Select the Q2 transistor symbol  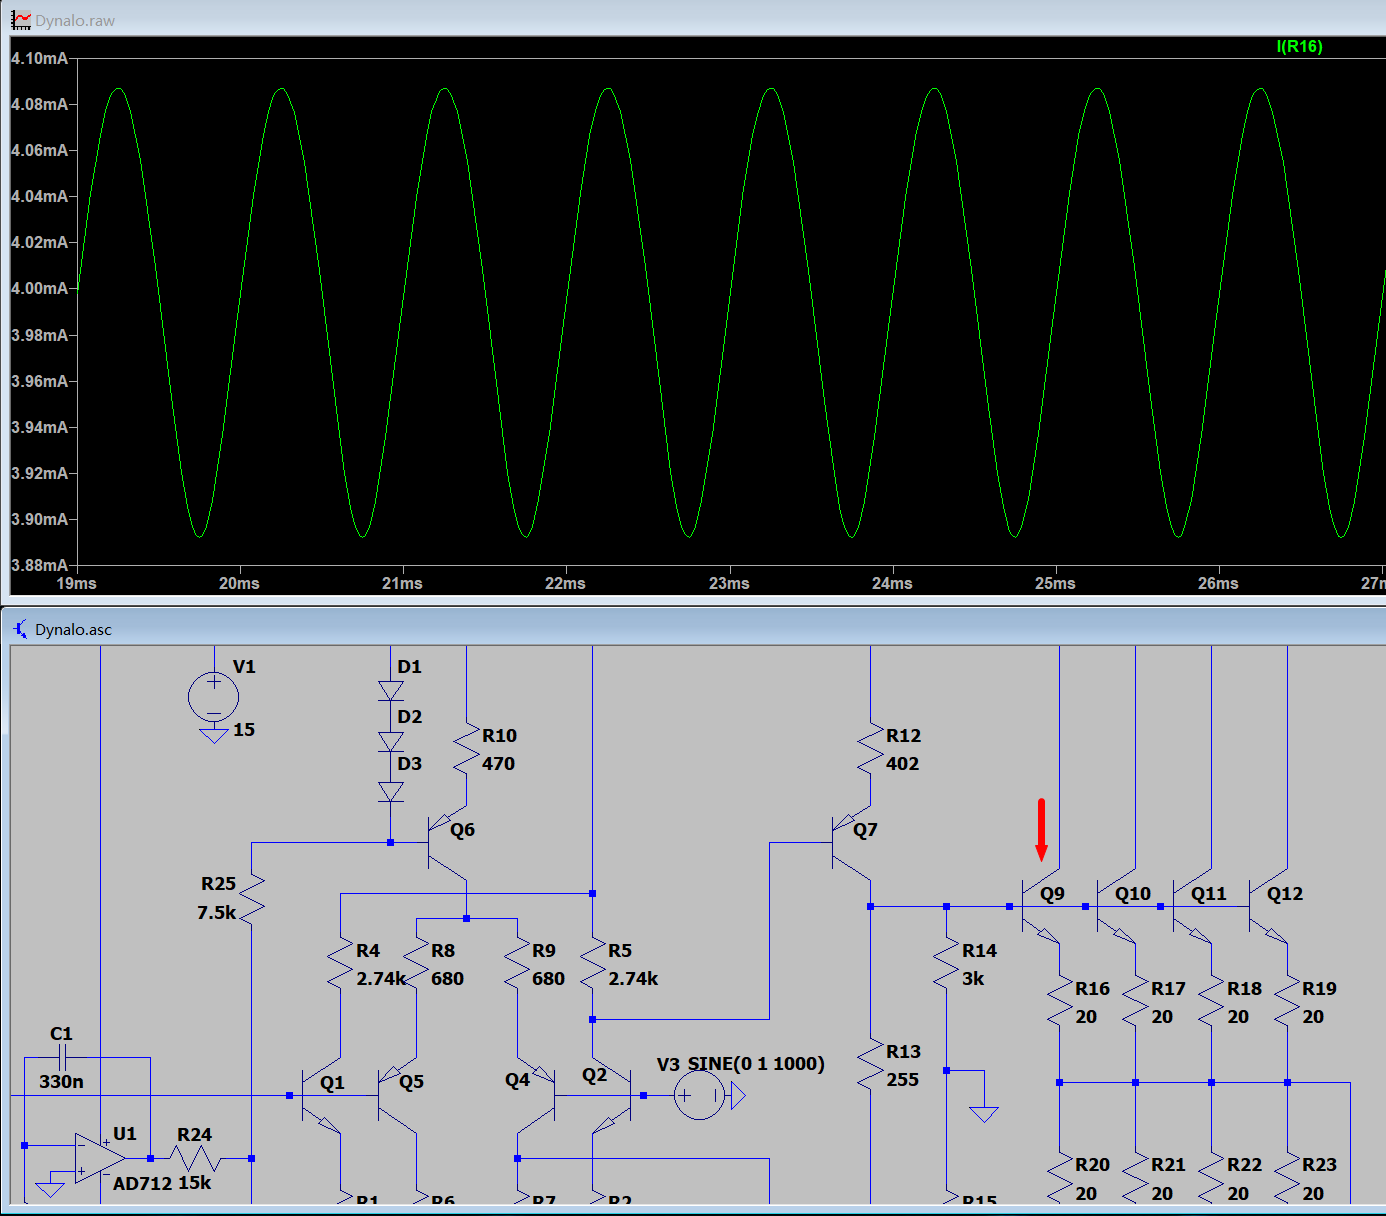(x=612, y=1095)
